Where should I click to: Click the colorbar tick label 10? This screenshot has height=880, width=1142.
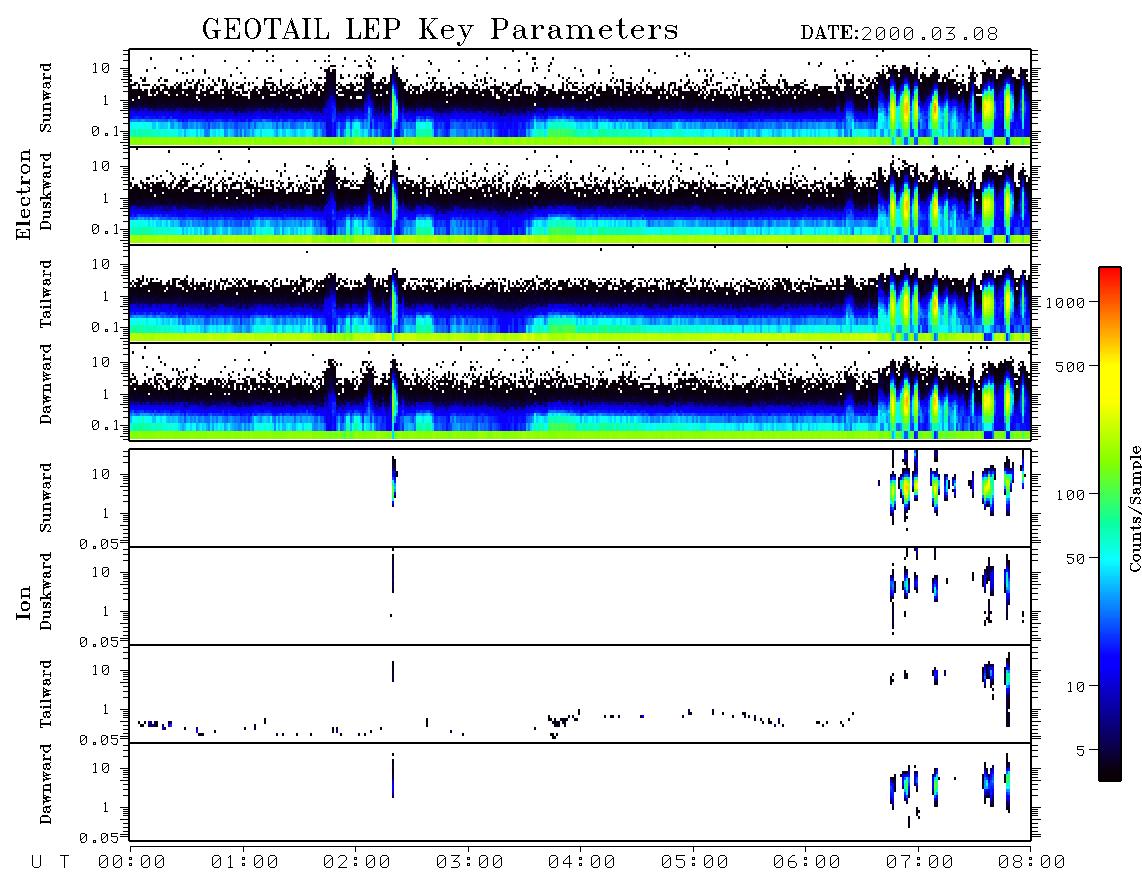[1075, 686]
